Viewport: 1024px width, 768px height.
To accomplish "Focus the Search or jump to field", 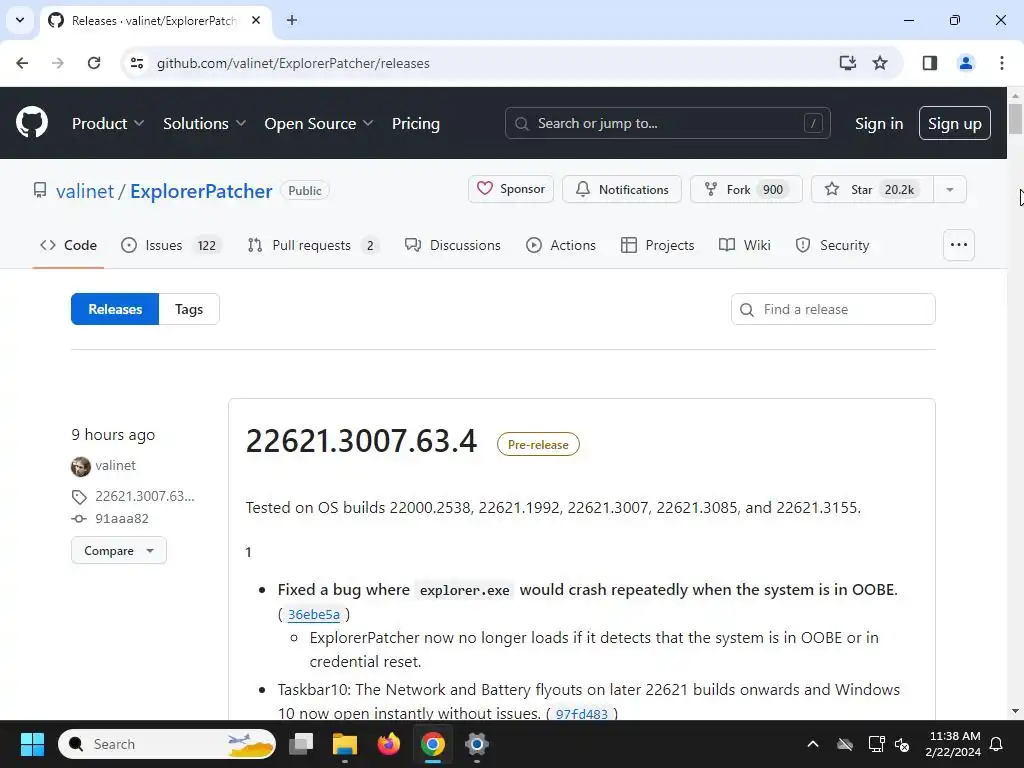I will pos(667,123).
